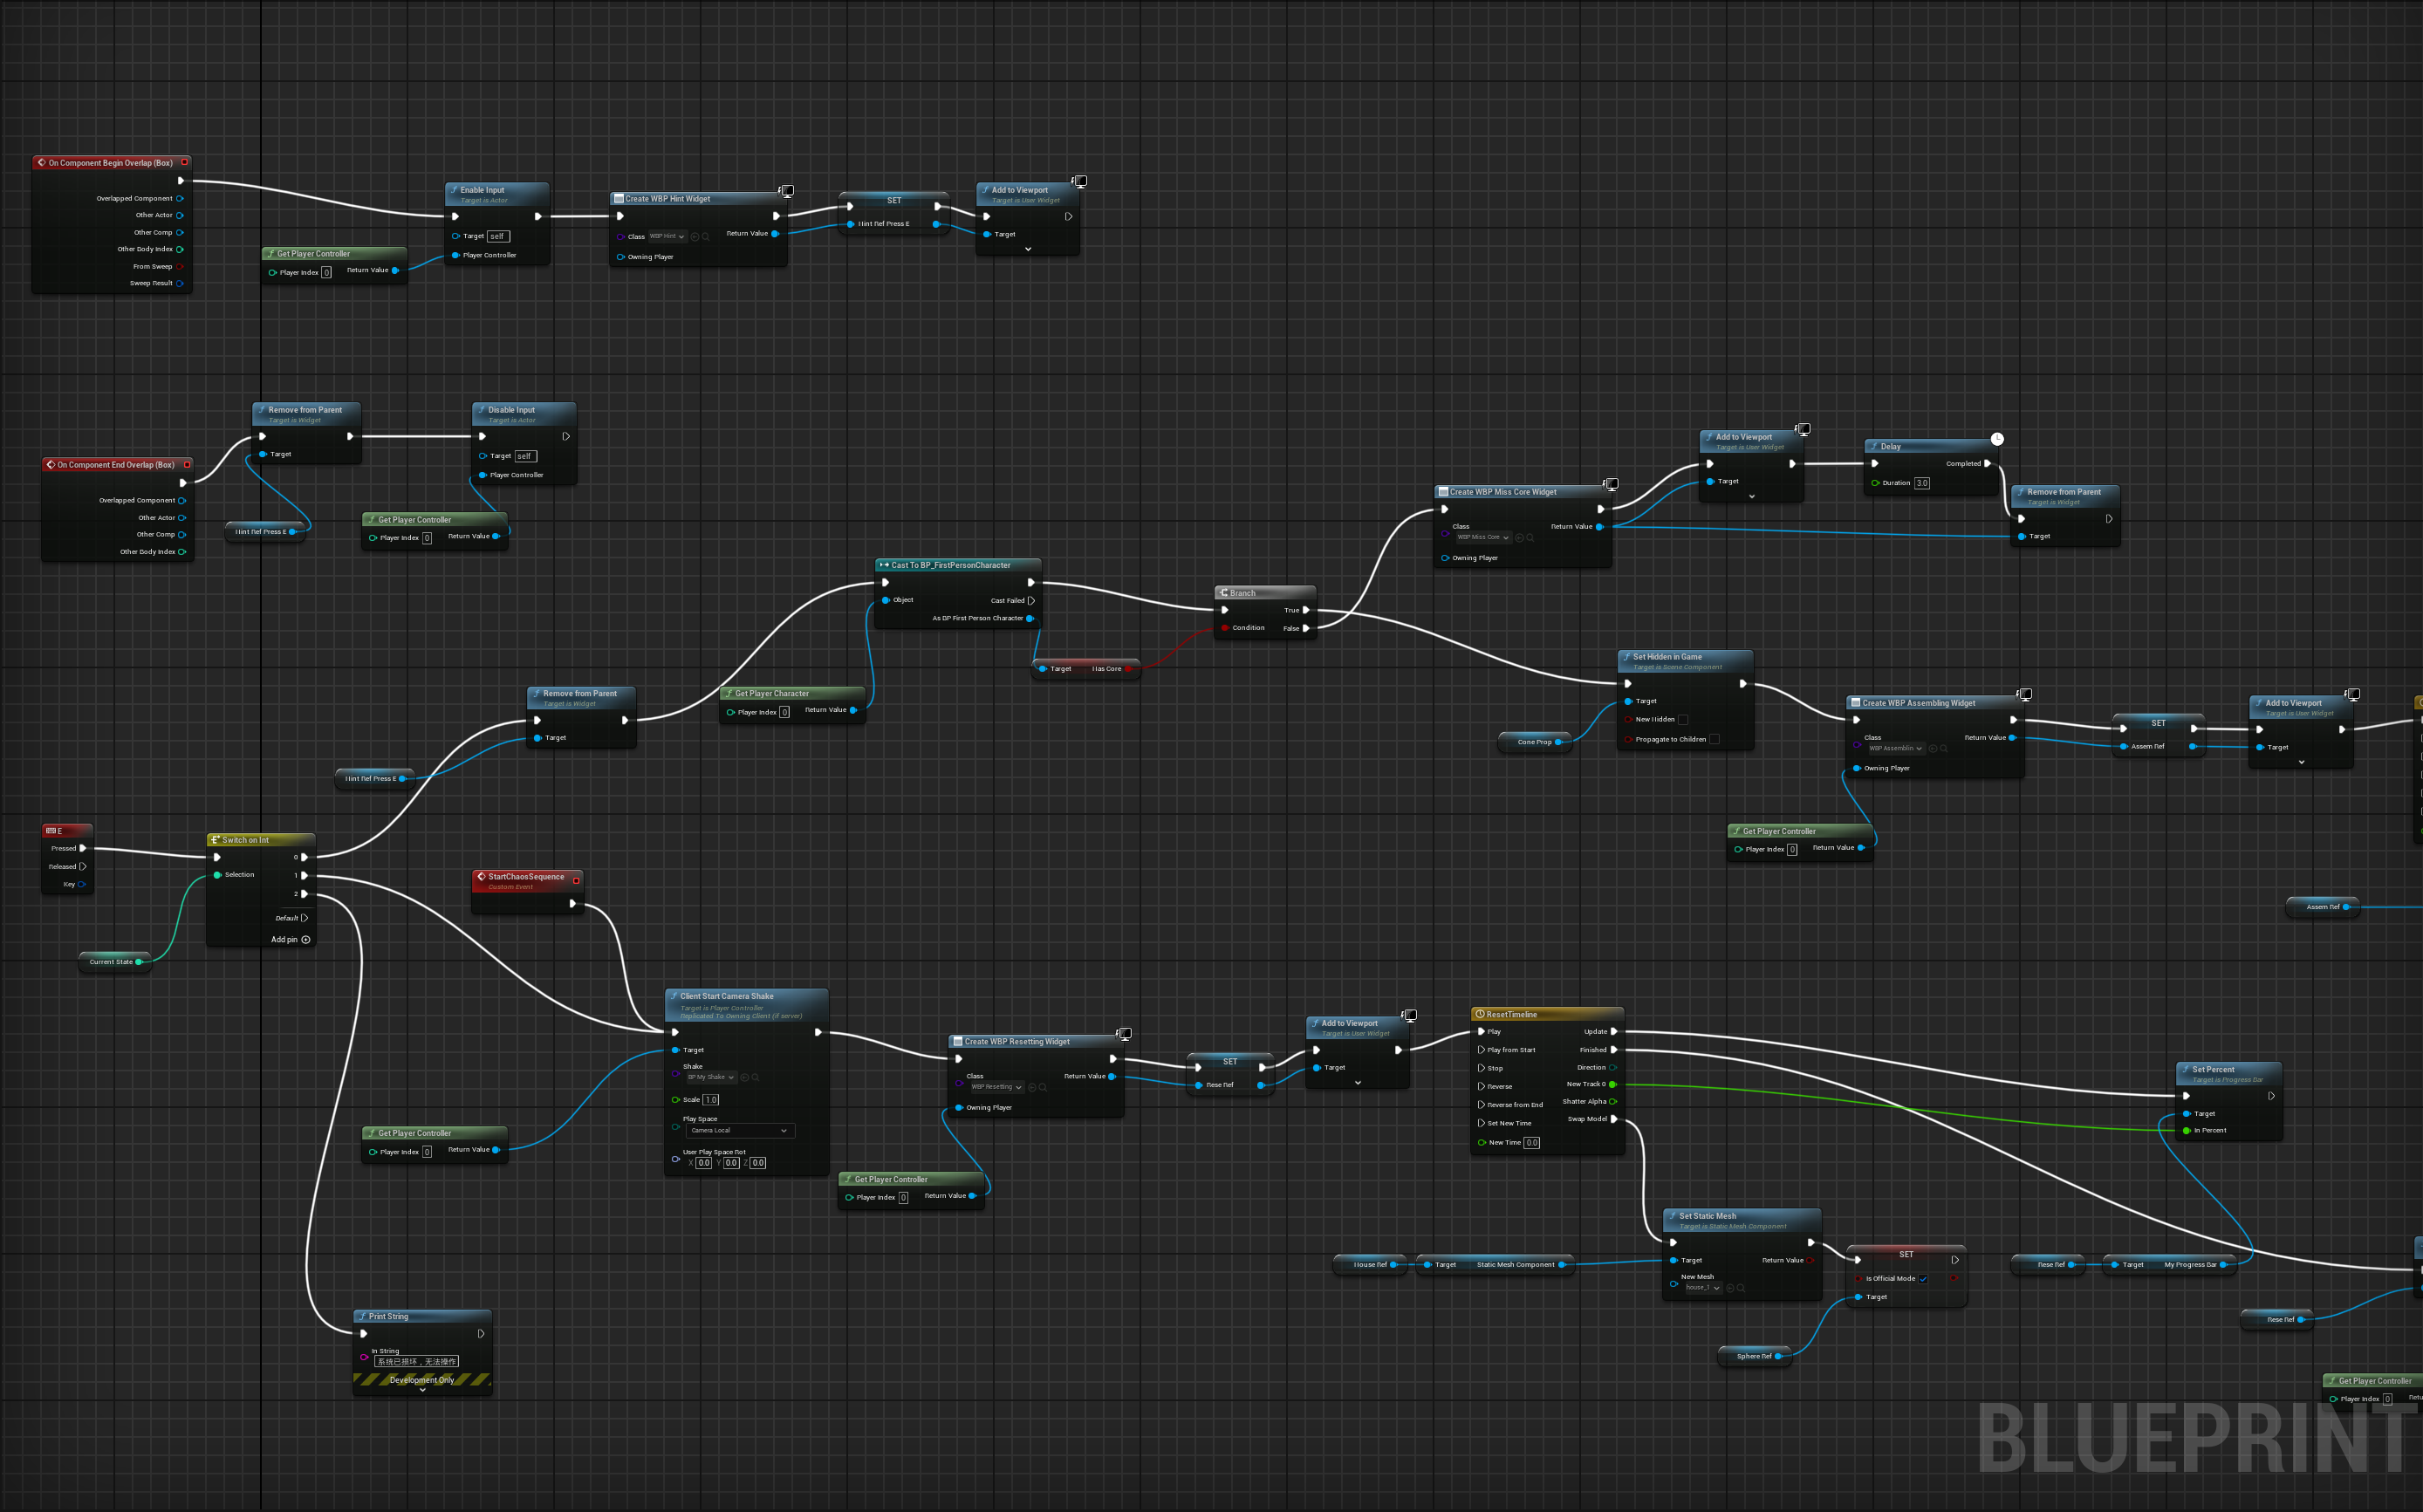Click the magnifying glass beside the WBP Hint class picker
The height and width of the screenshot is (1512, 2423).
[x=706, y=236]
